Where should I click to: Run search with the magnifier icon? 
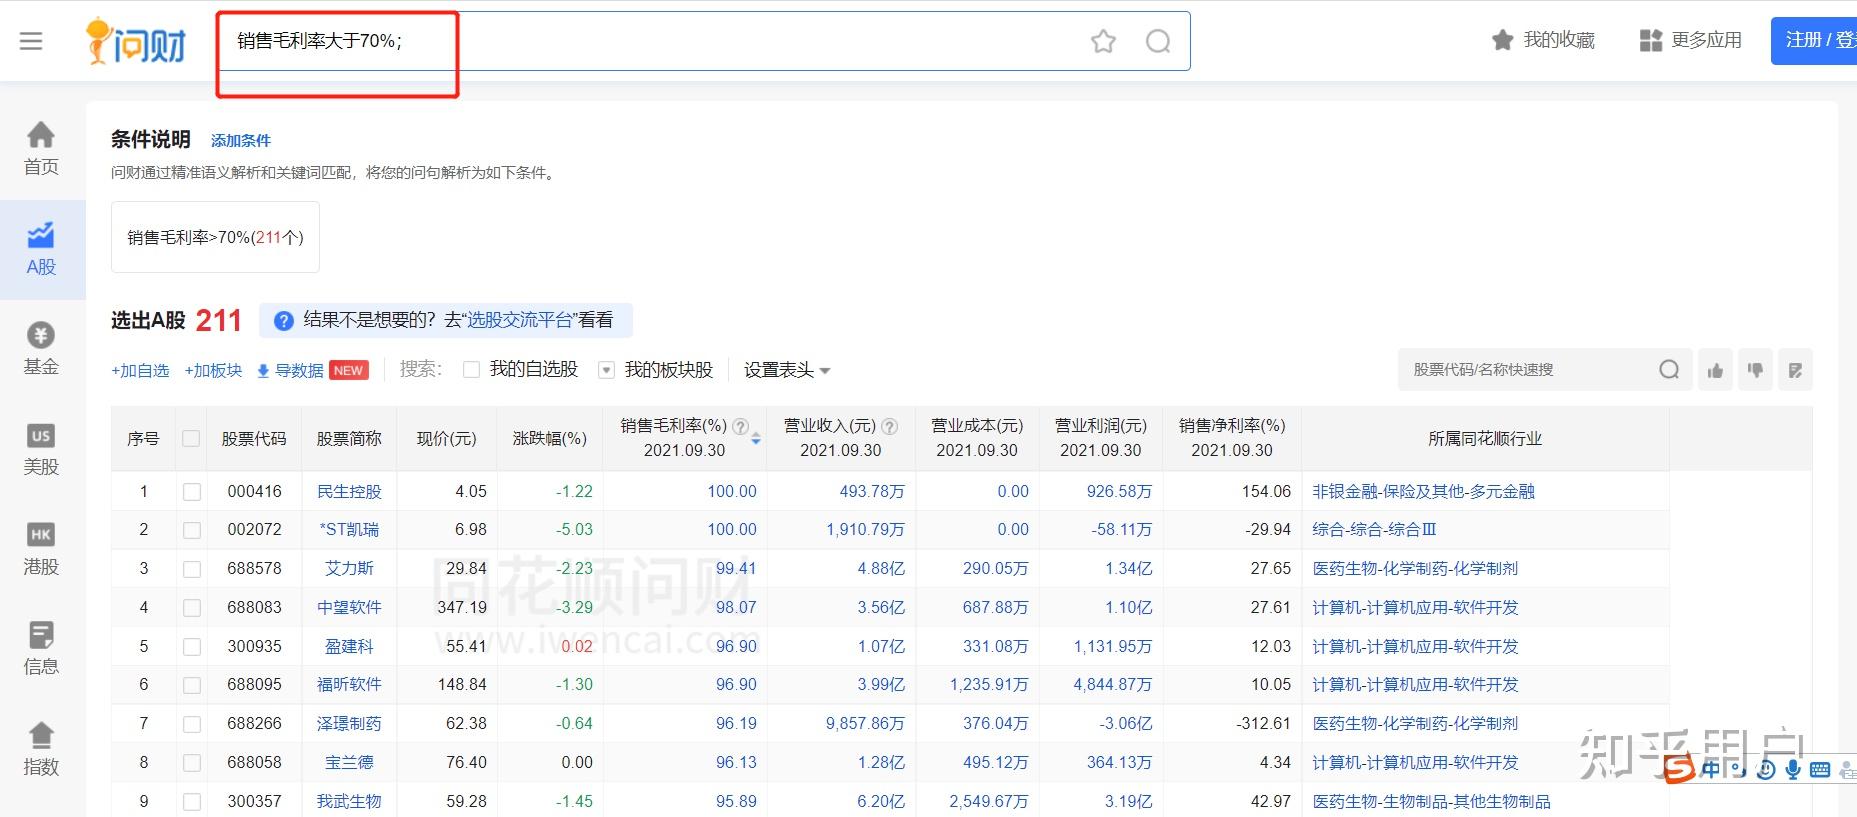[1158, 41]
